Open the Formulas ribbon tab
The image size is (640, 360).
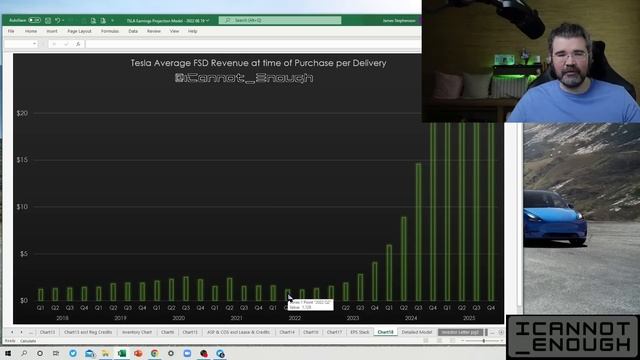[110, 31]
